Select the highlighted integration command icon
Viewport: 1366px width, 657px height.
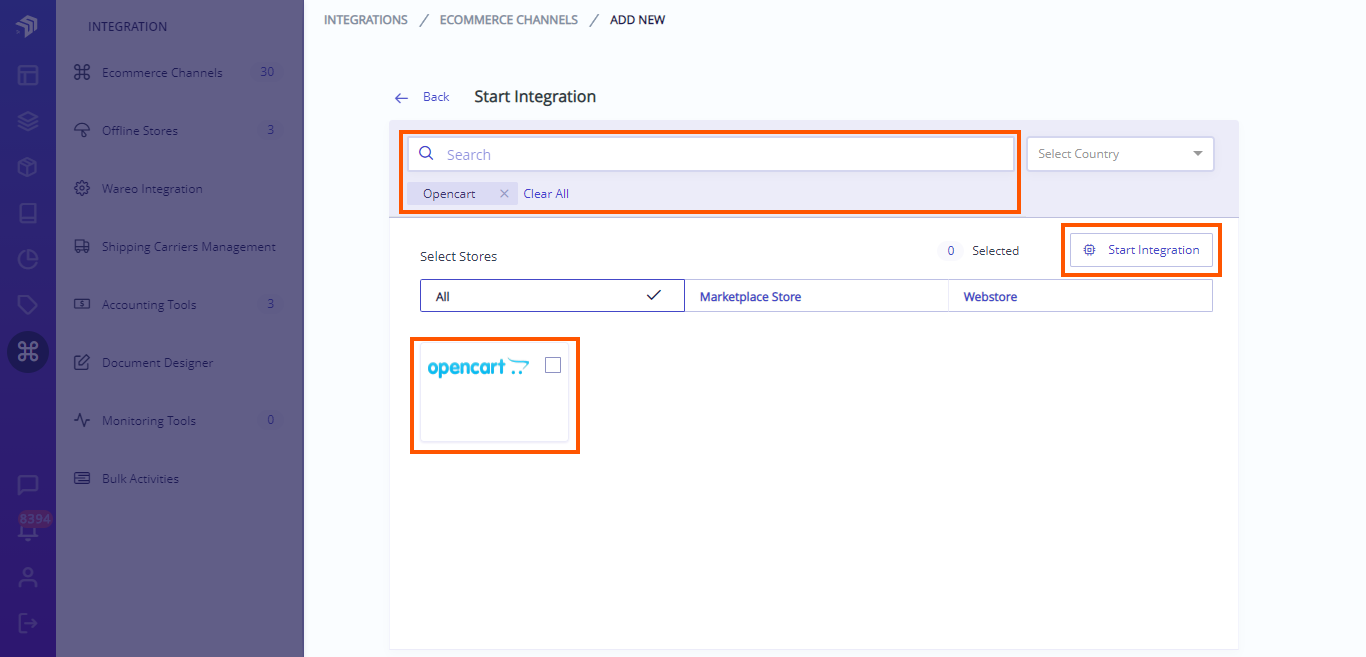(28, 351)
